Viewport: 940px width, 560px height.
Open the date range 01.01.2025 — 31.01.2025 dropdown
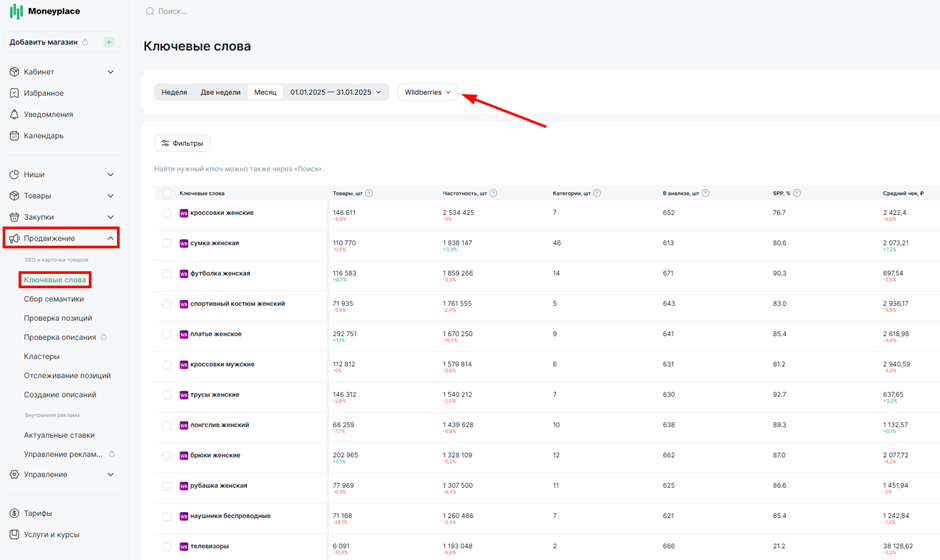coord(336,92)
